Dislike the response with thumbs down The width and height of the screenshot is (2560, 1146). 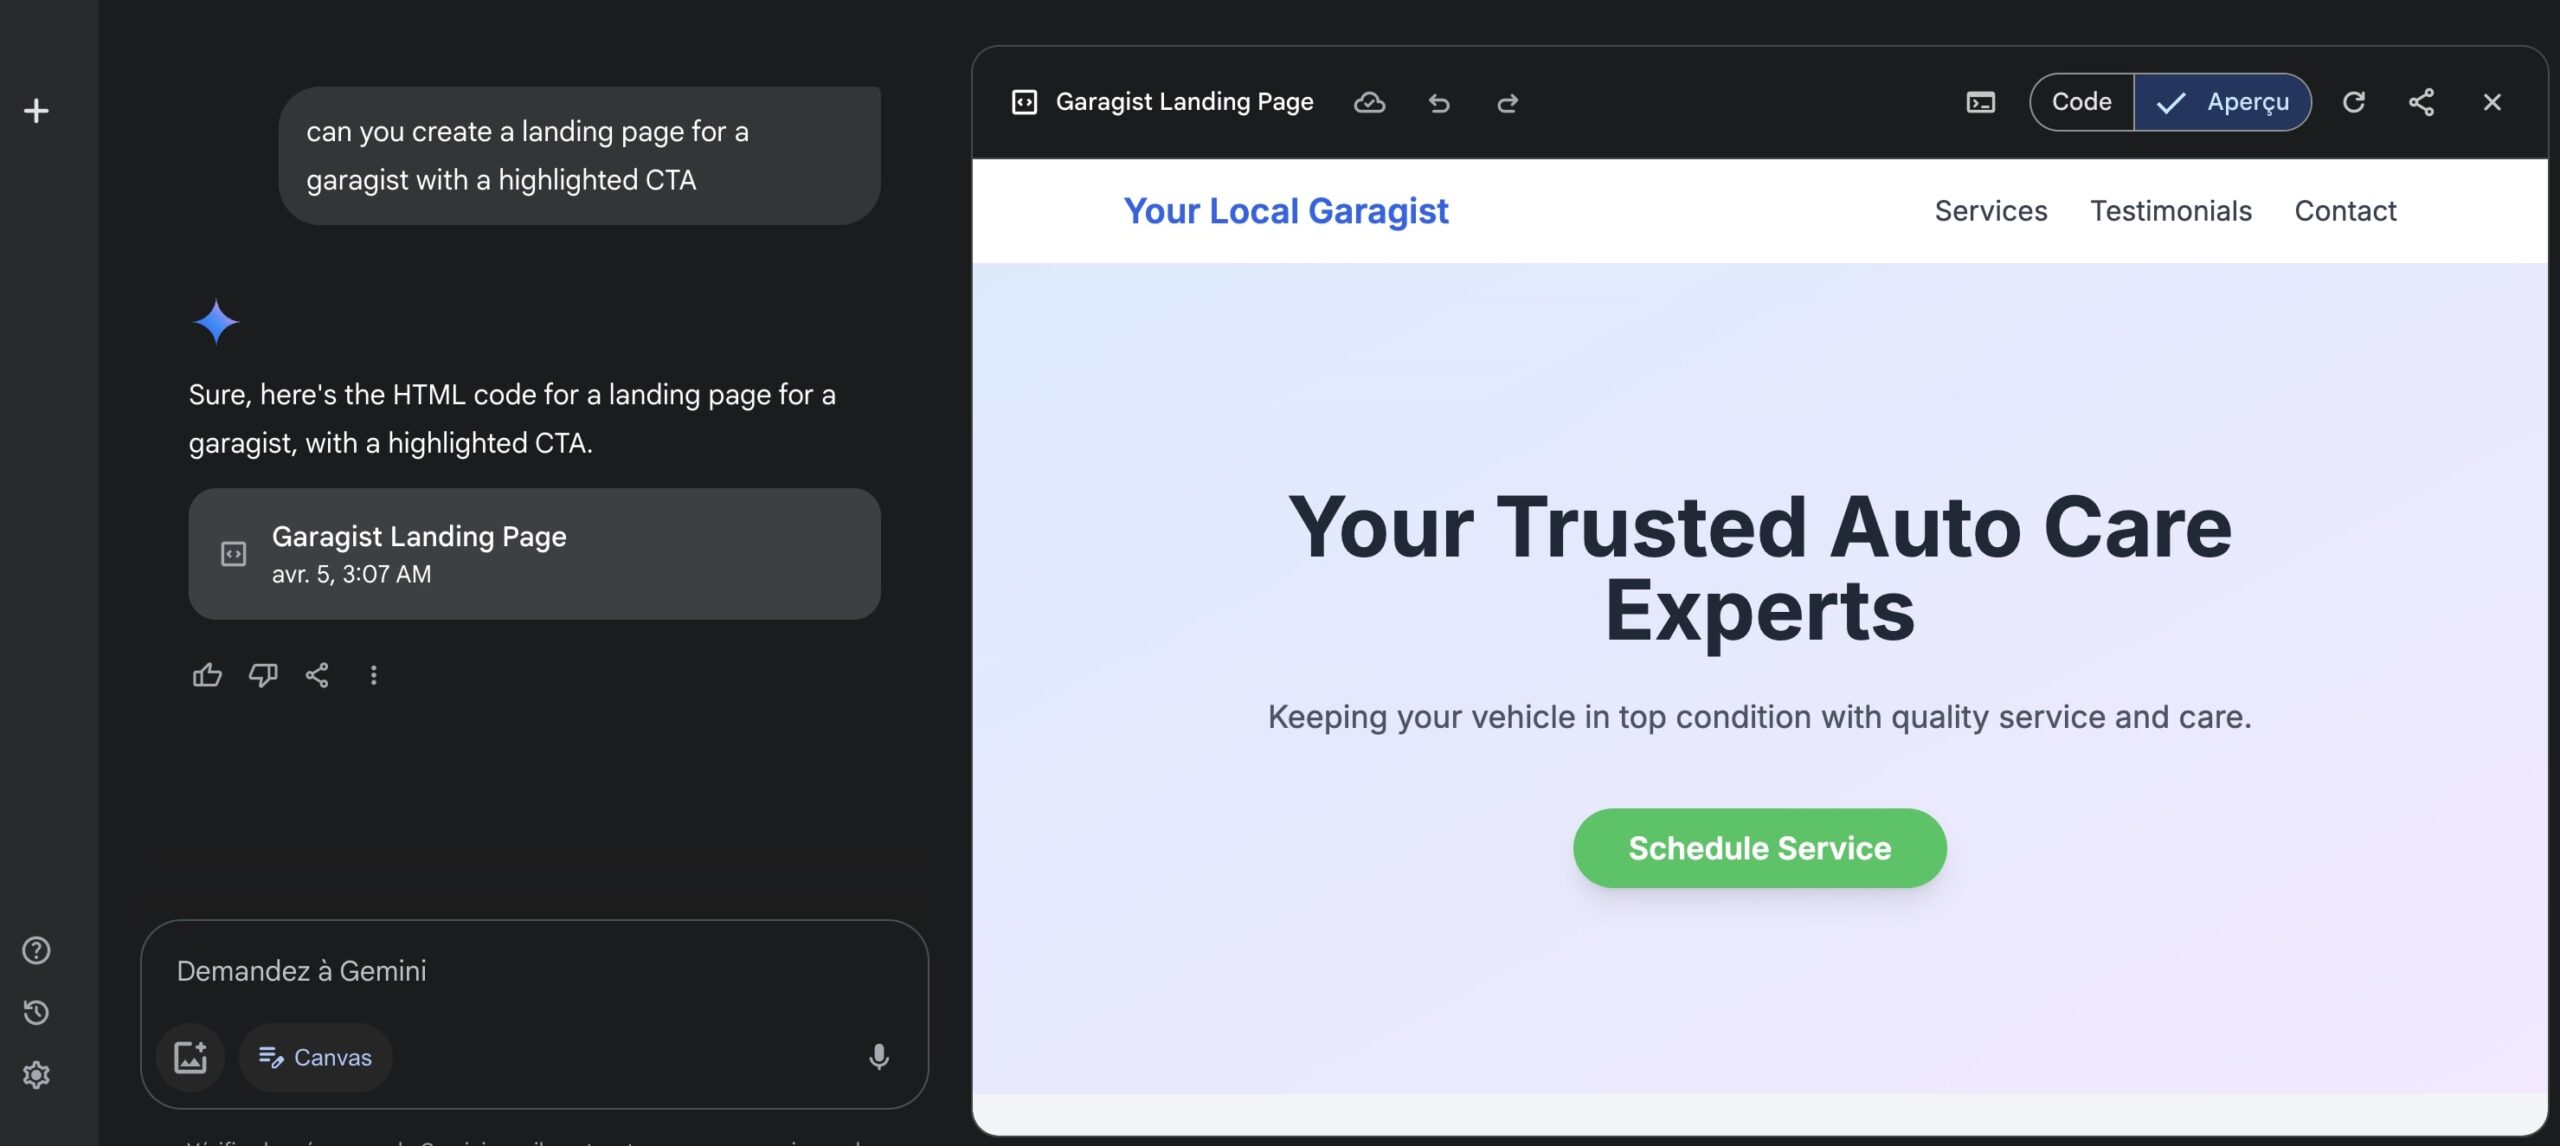[x=263, y=675]
